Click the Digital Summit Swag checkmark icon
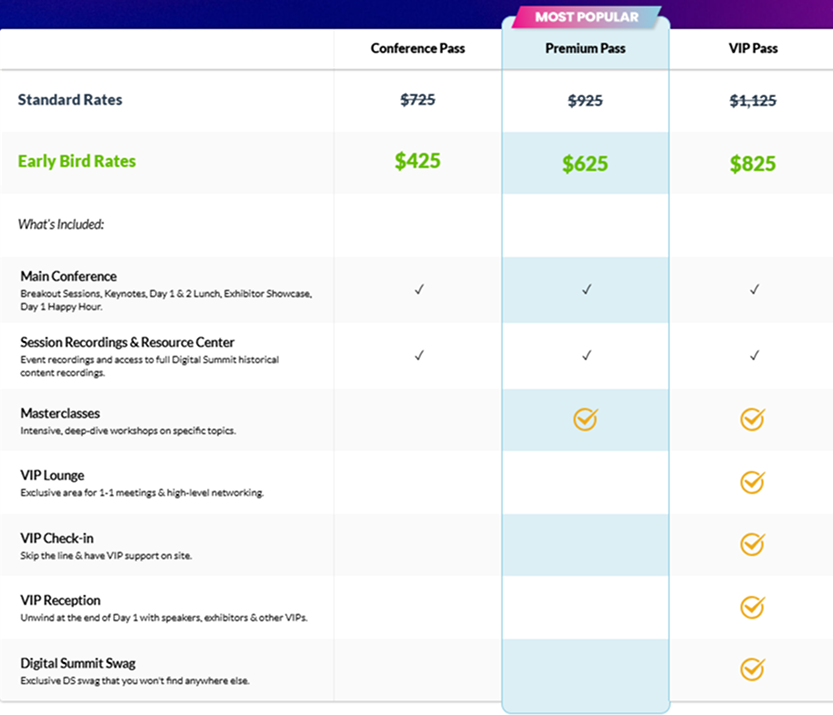Image resolution: width=833 pixels, height=715 pixels. pyautogui.click(x=752, y=668)
